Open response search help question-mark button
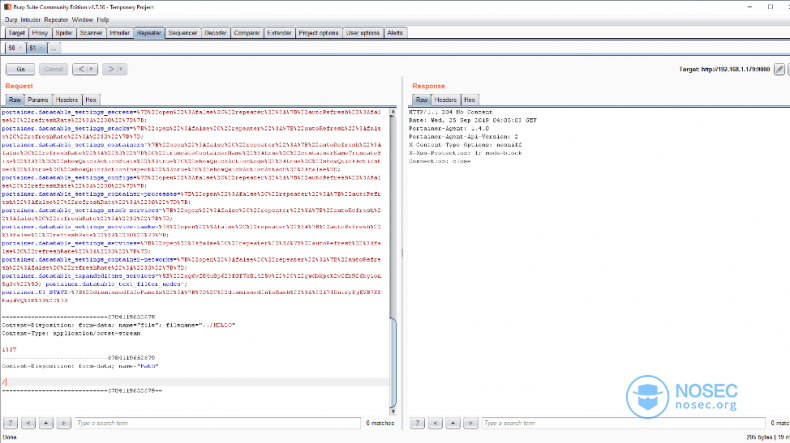The image size is (790, 443). pyautogui.click(x=417, y=423)
